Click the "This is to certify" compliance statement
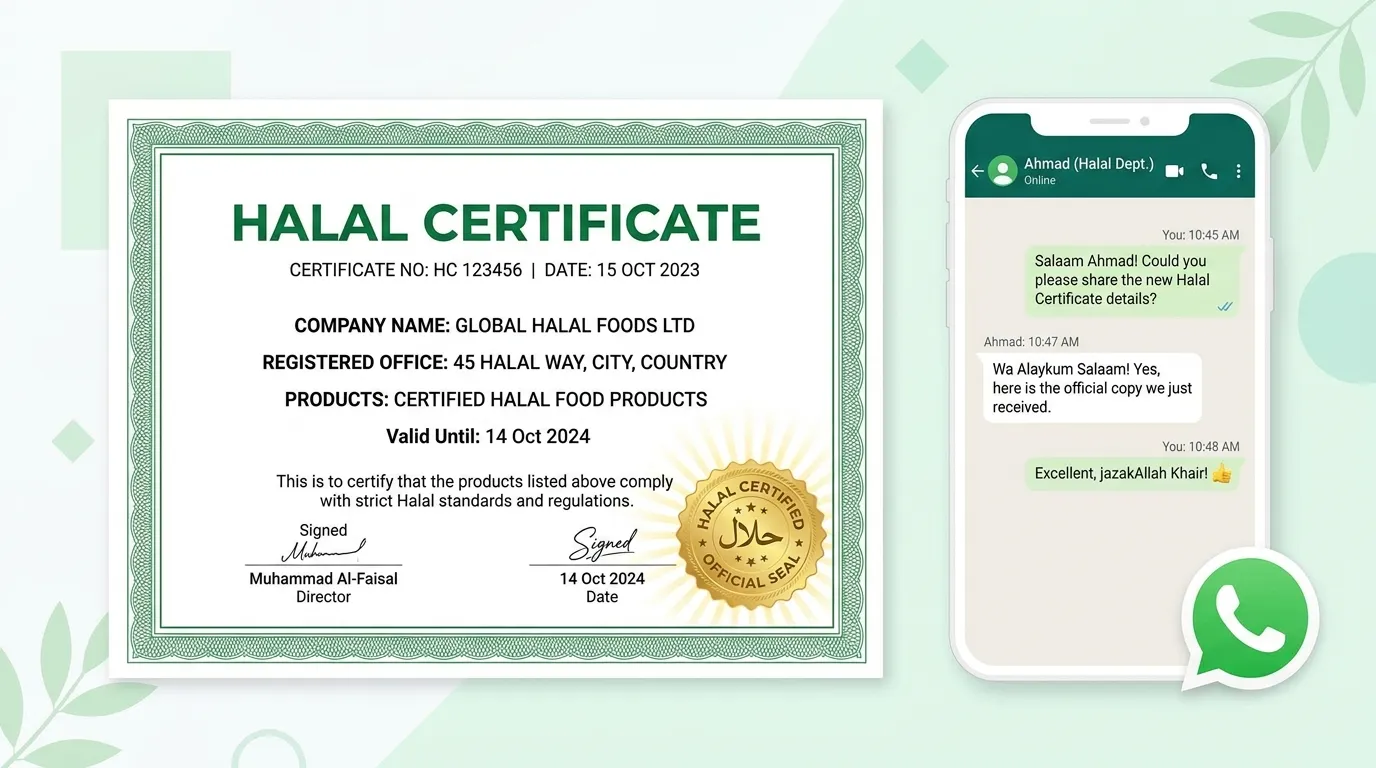This screenshot has height=768, width=1376. click(475, 491)
